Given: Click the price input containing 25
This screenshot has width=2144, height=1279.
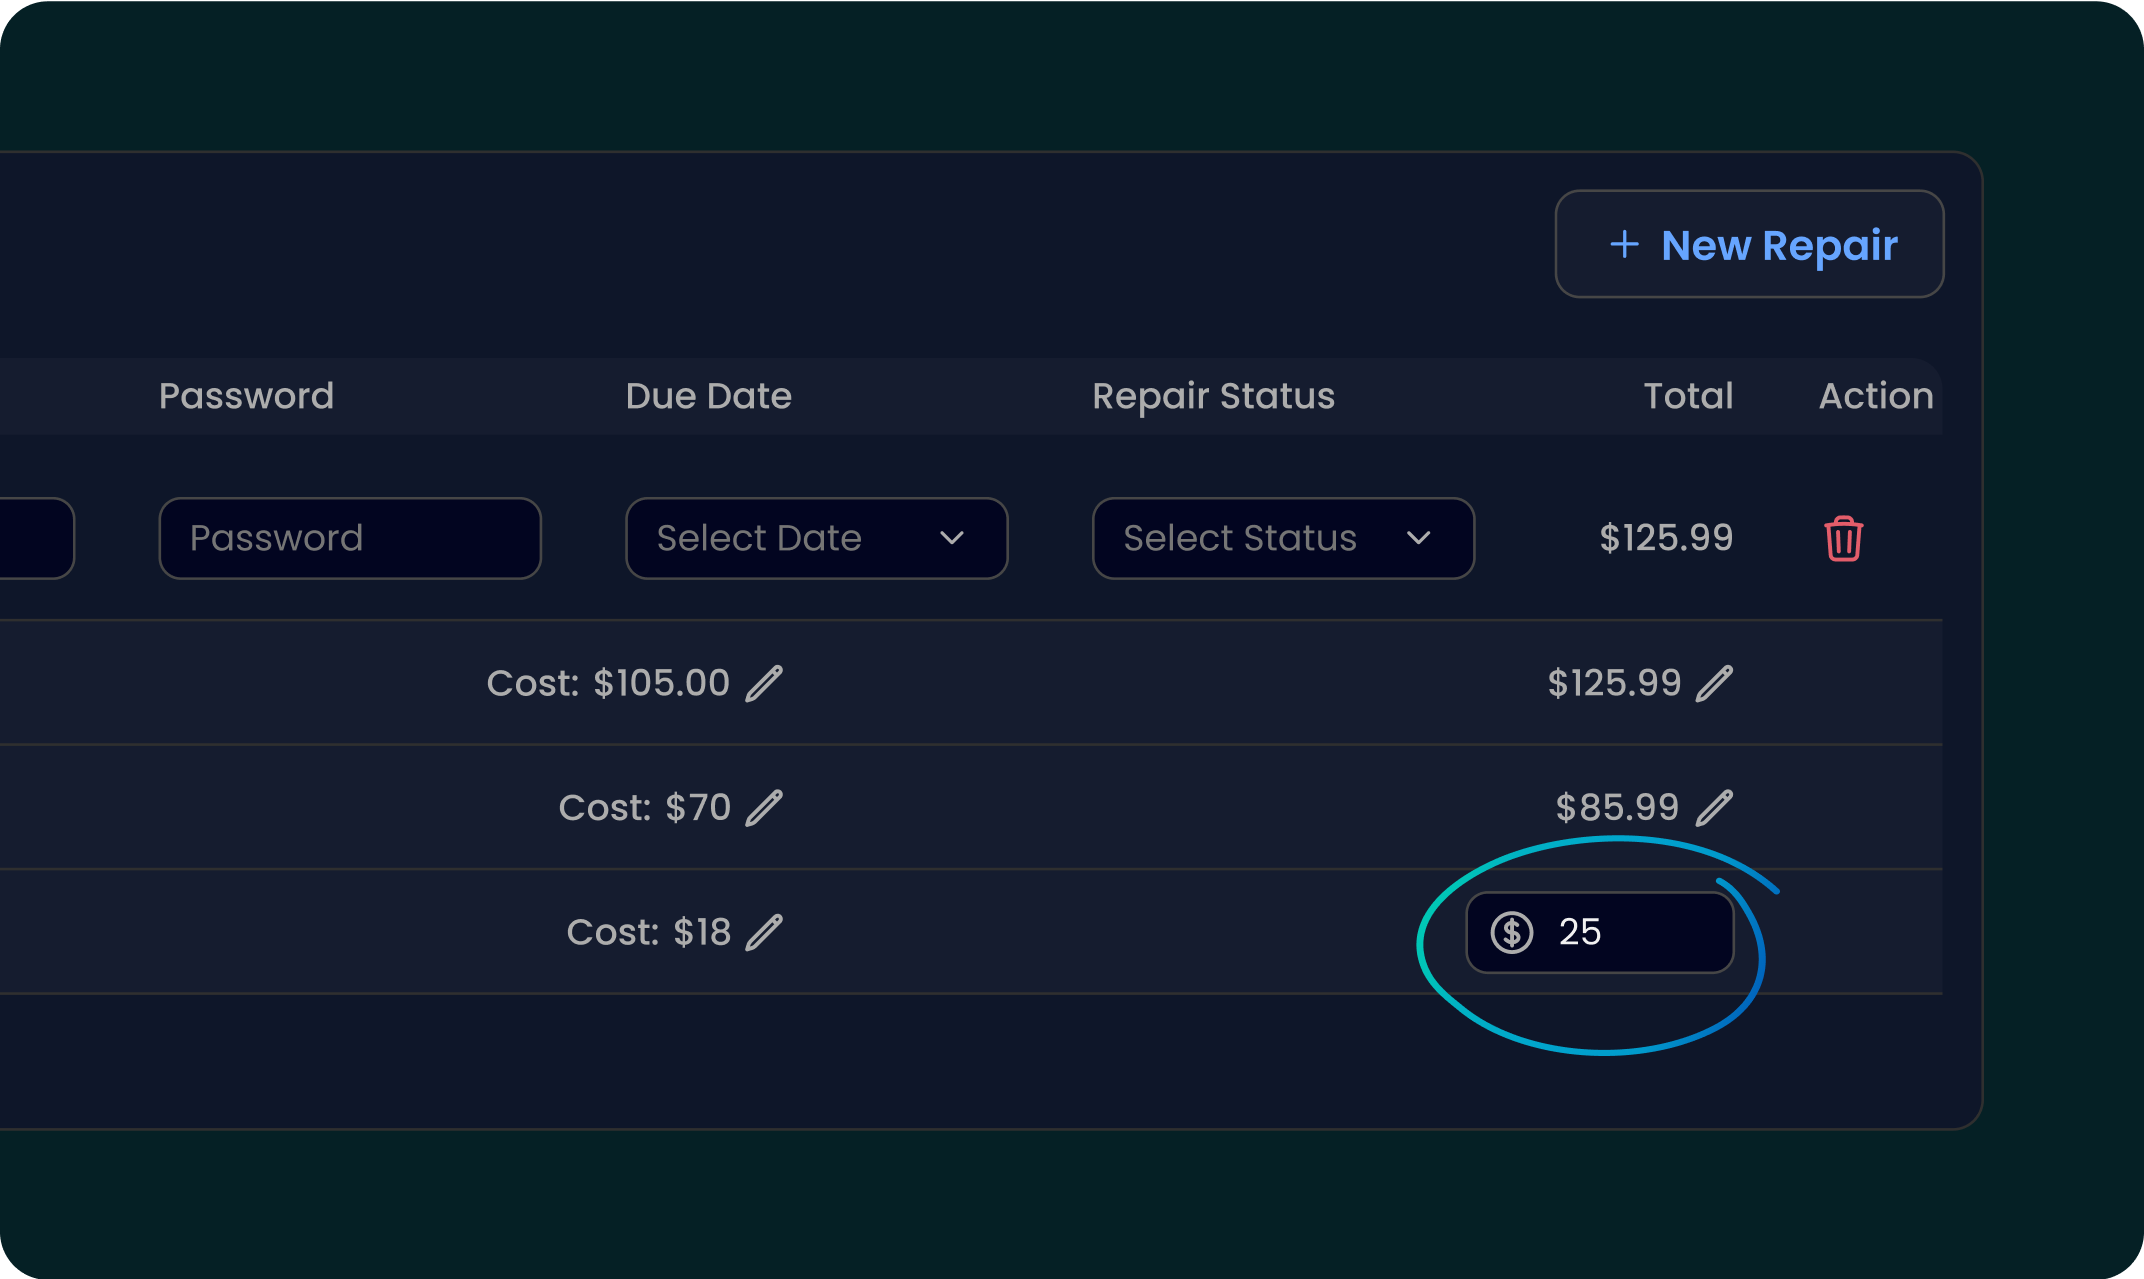Looking at the screenshot, I should [x=1640, y=932].
